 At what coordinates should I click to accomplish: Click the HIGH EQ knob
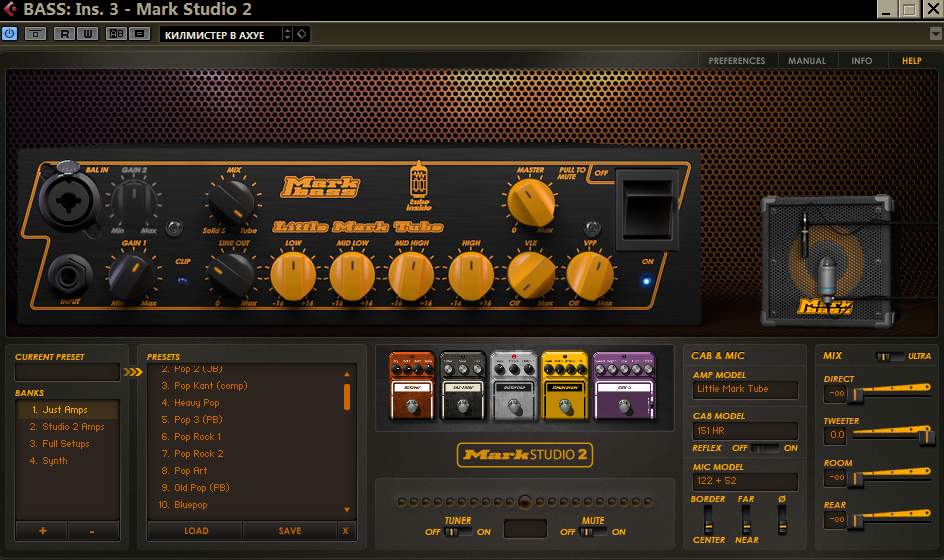pyautogui.click(x=471, y=275)
